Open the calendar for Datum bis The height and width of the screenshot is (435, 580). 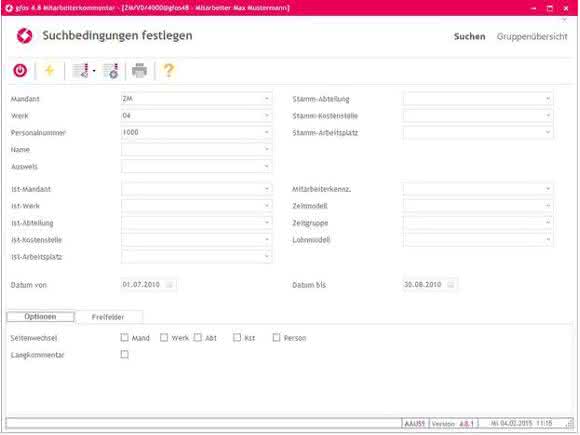[451, 284]
